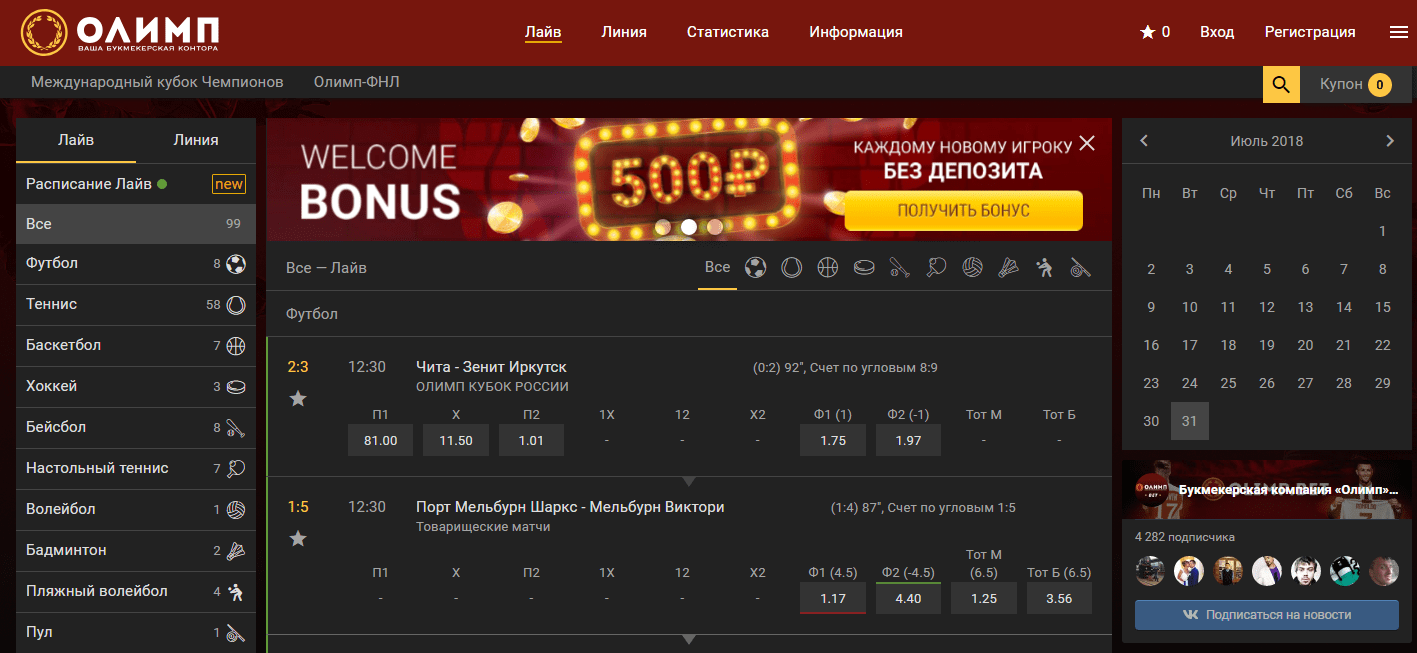Go to previous month in calendar
The height and width of the screenshot is (653, 1417).
point(1144,141)
